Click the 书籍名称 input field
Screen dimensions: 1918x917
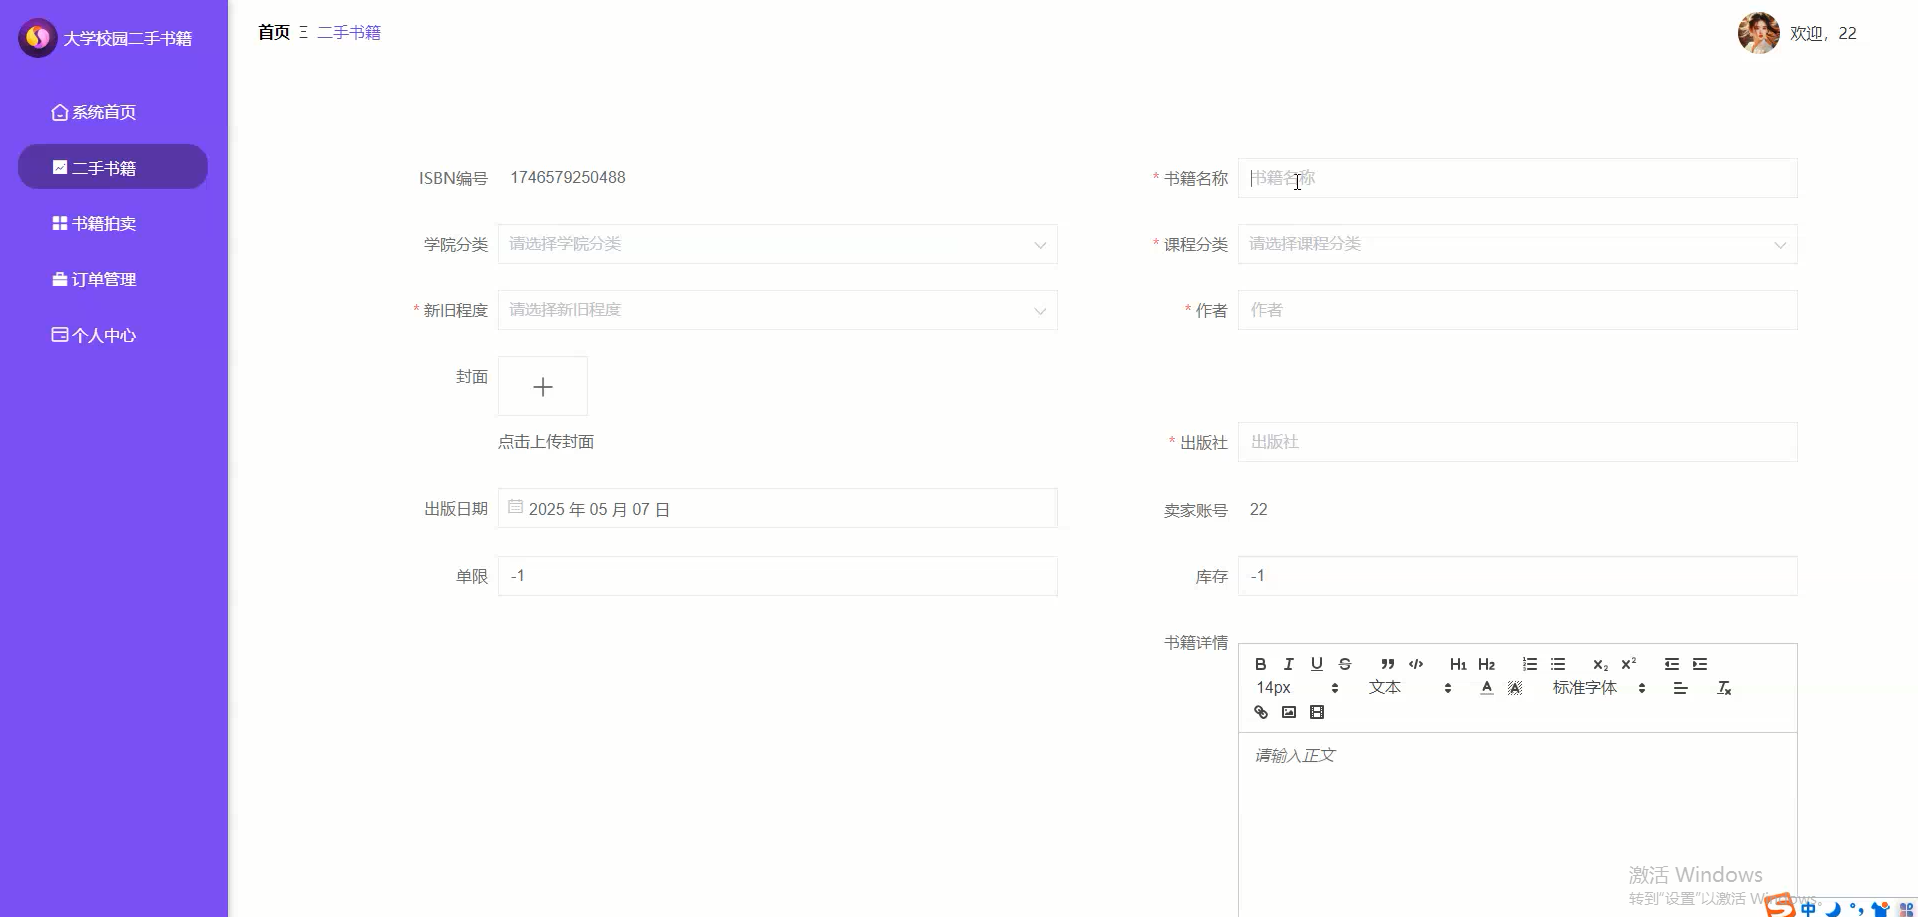click(x=1516, y=178)
